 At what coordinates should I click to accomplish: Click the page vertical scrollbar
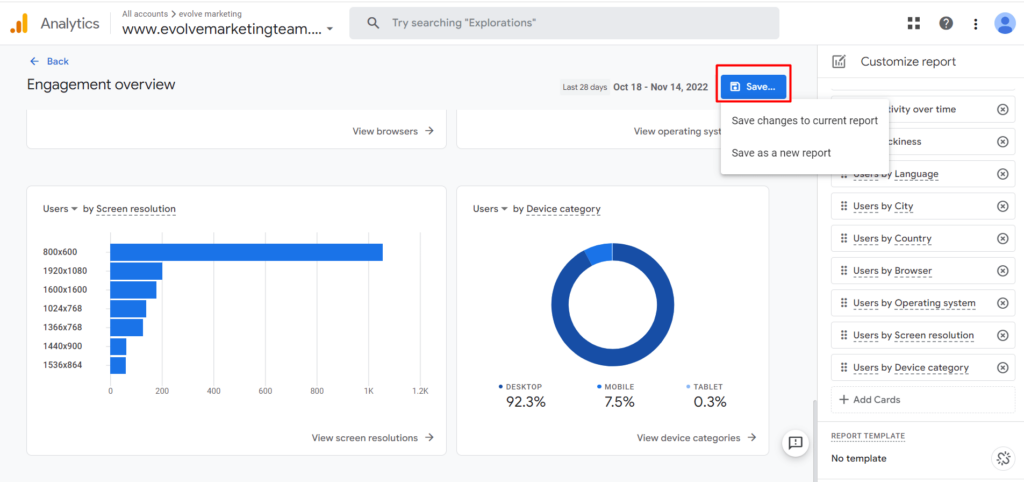(813, 439)
